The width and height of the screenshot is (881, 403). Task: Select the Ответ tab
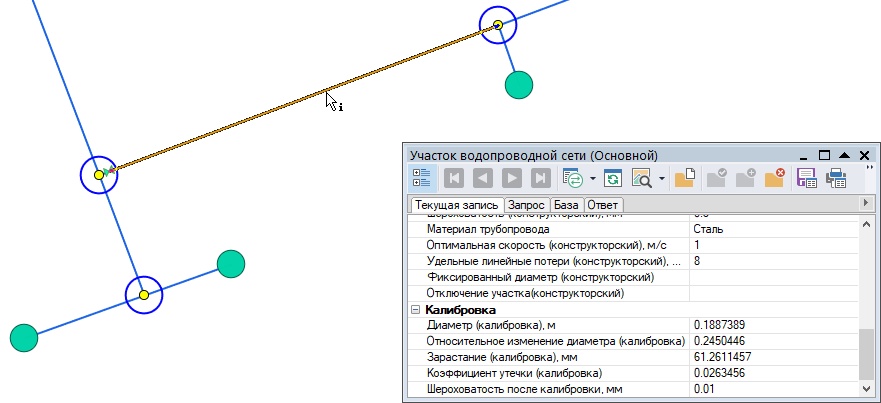pos(602,205)
